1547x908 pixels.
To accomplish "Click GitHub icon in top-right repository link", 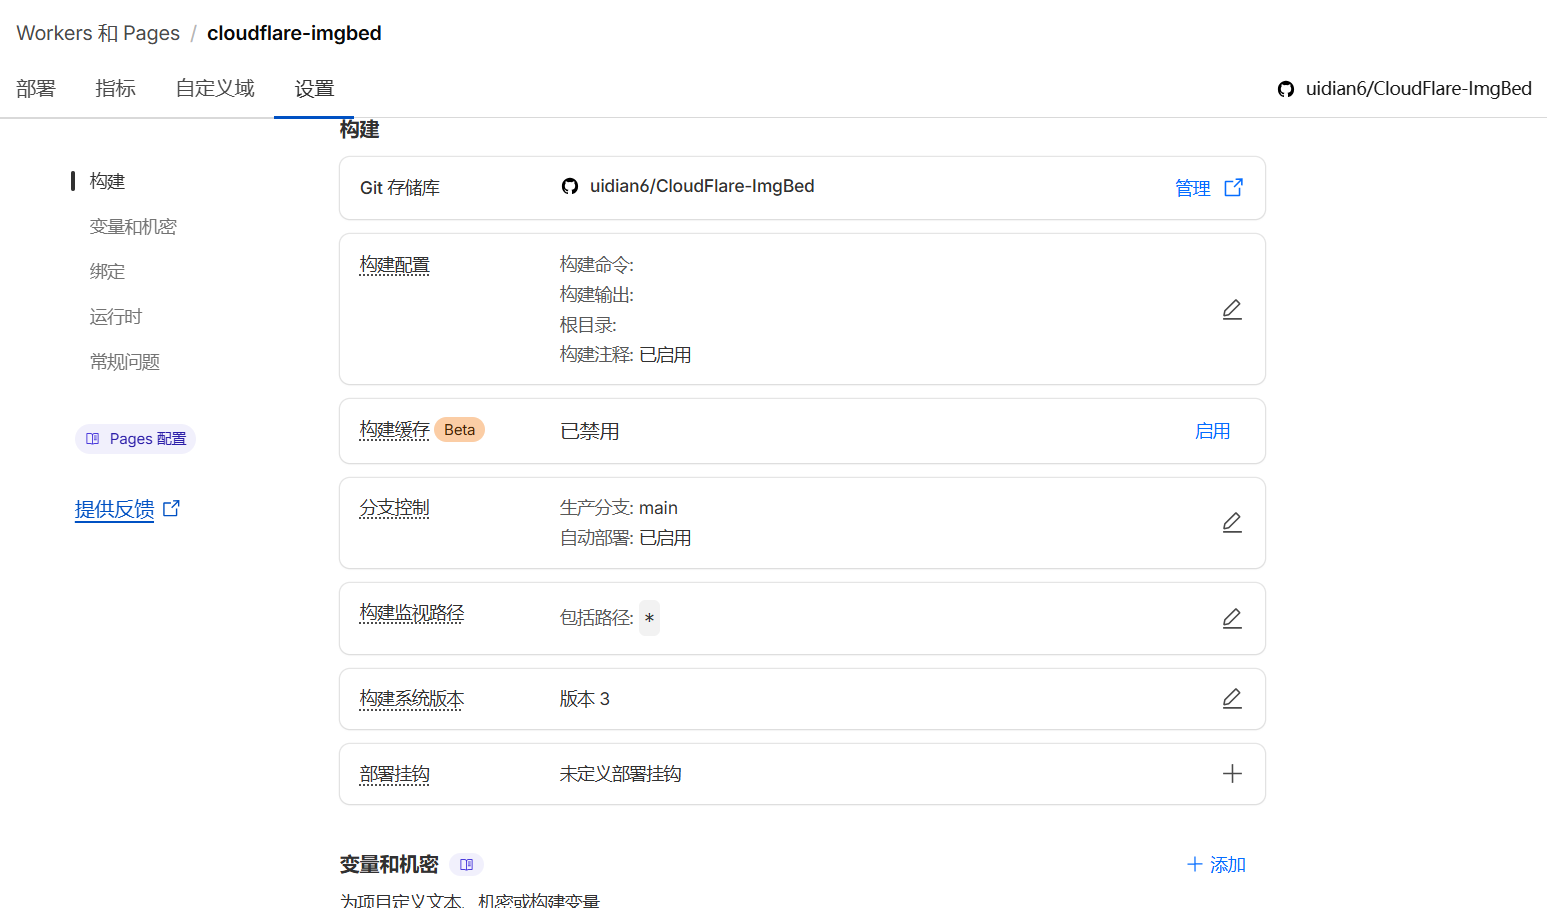I will click(x=1286, y=89).
